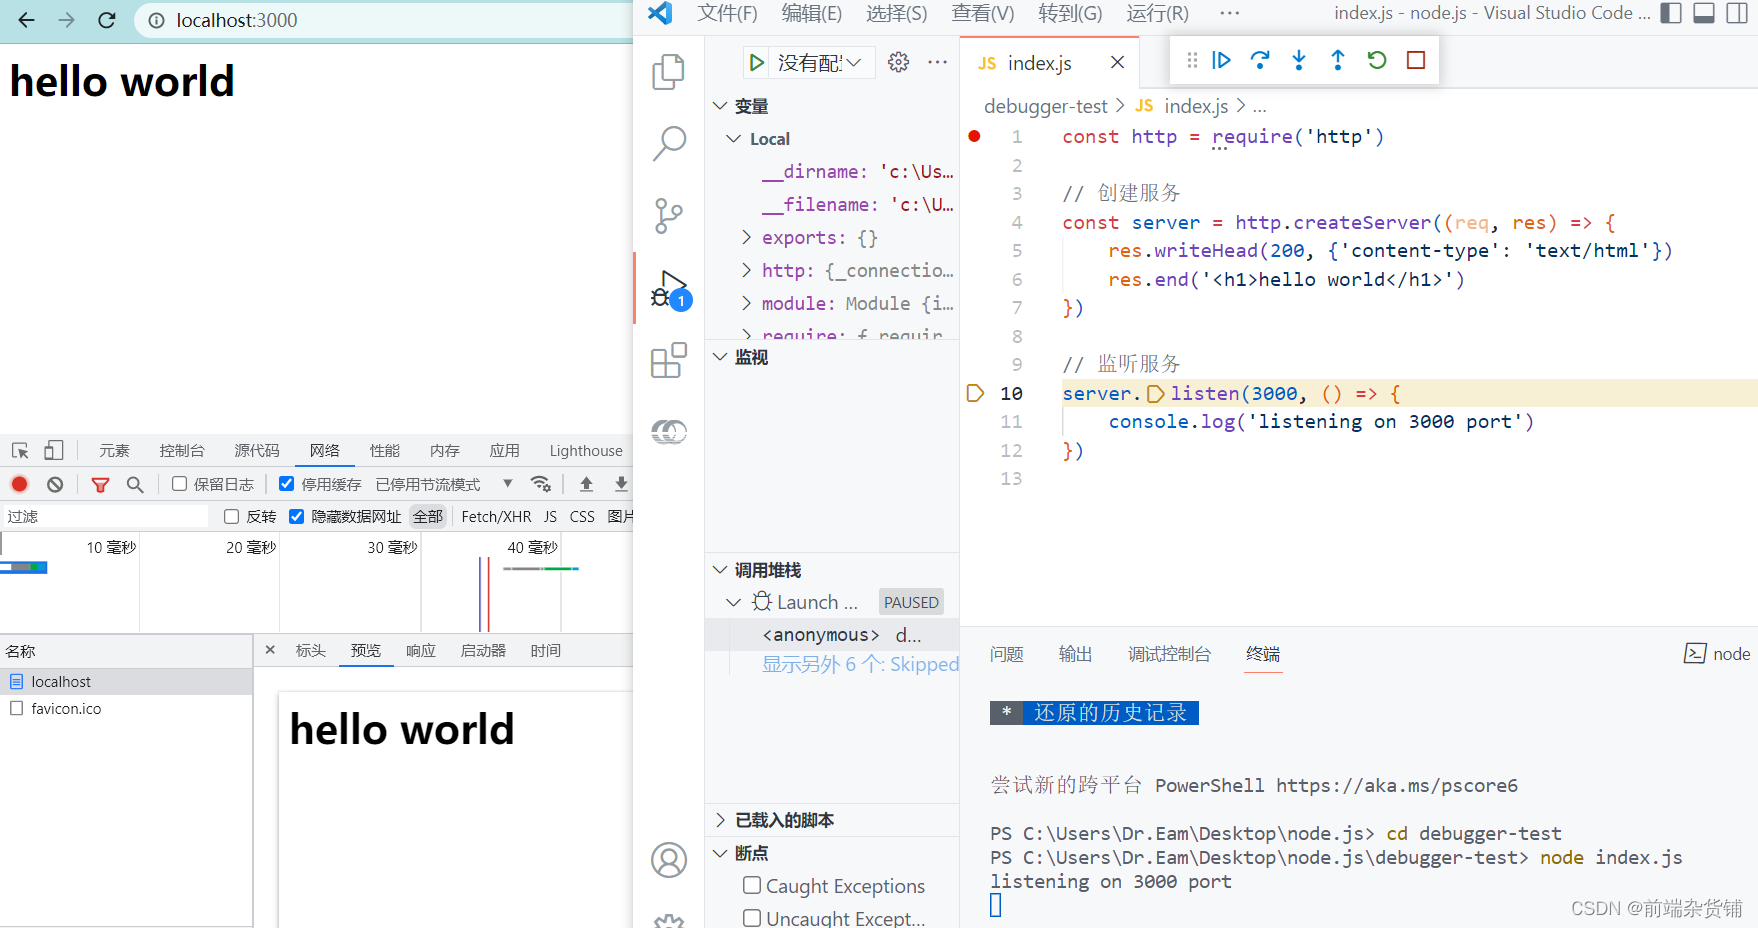Open network conditions wifi icon

(541, 484)
